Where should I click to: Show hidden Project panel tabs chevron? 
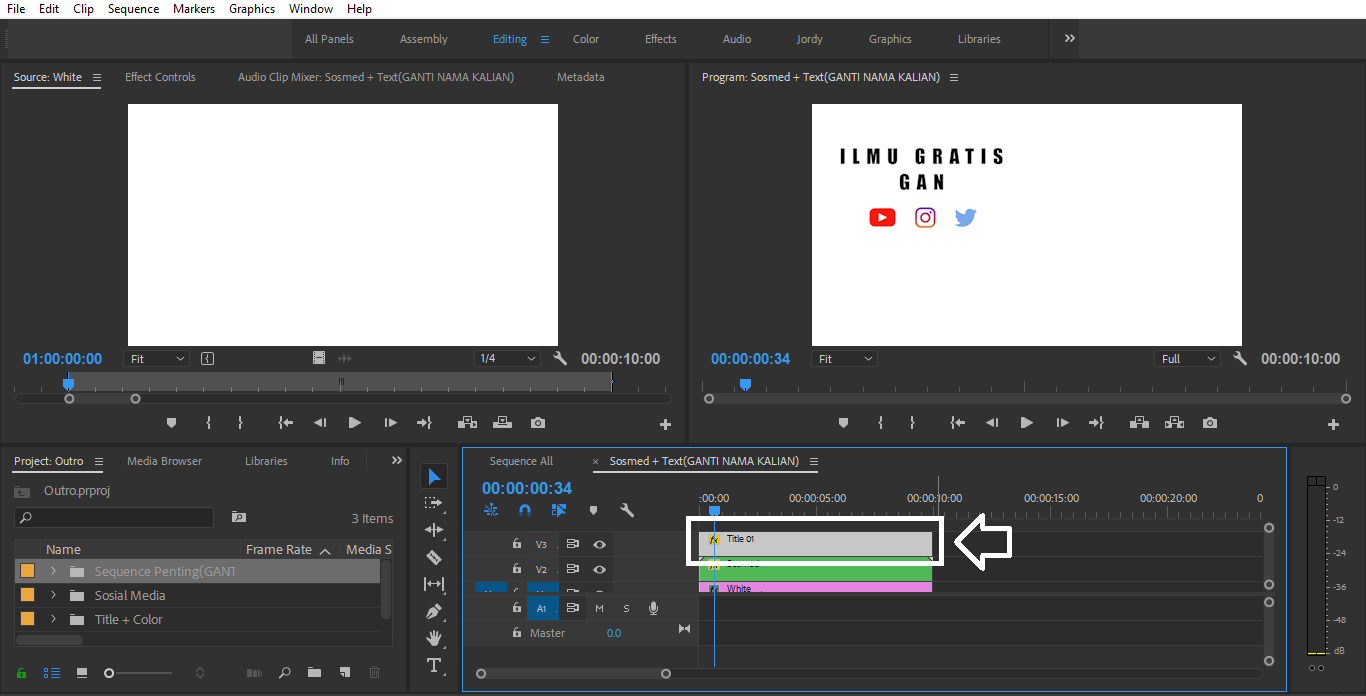397,460
